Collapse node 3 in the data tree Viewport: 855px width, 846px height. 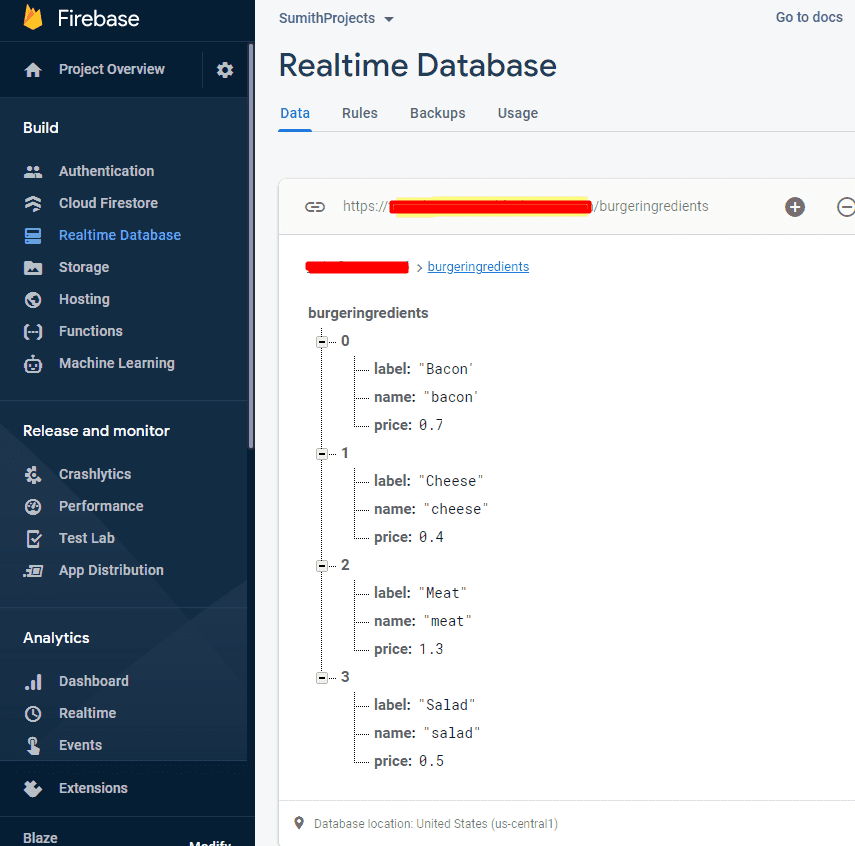pos(322,677)
